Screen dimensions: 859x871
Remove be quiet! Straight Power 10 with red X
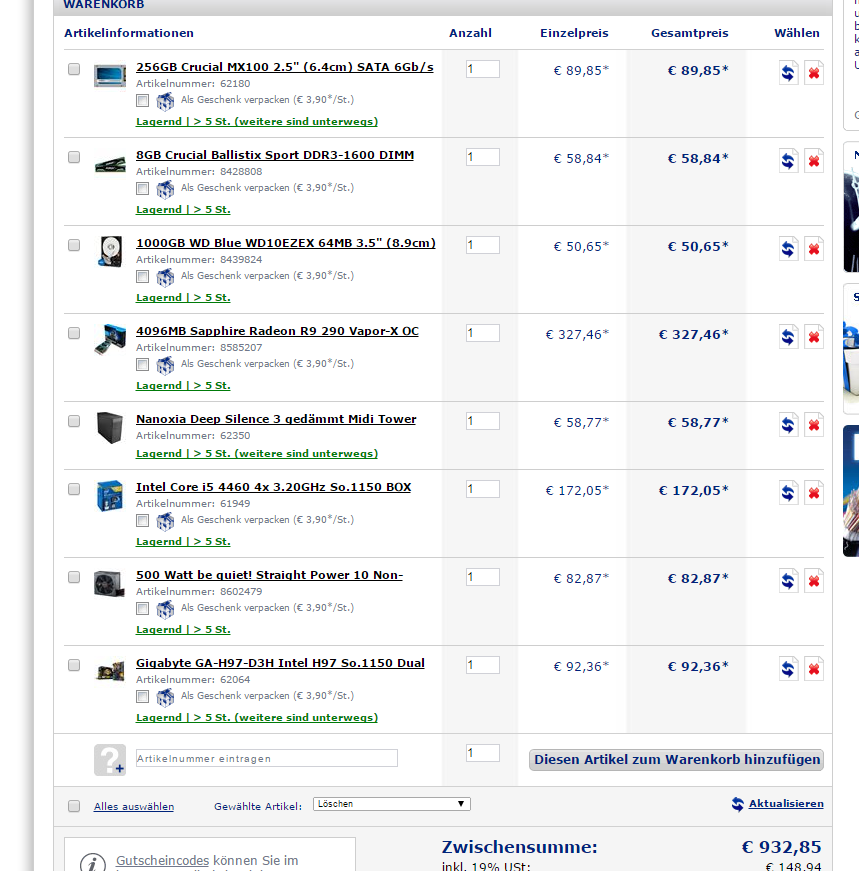coord(813,581)
